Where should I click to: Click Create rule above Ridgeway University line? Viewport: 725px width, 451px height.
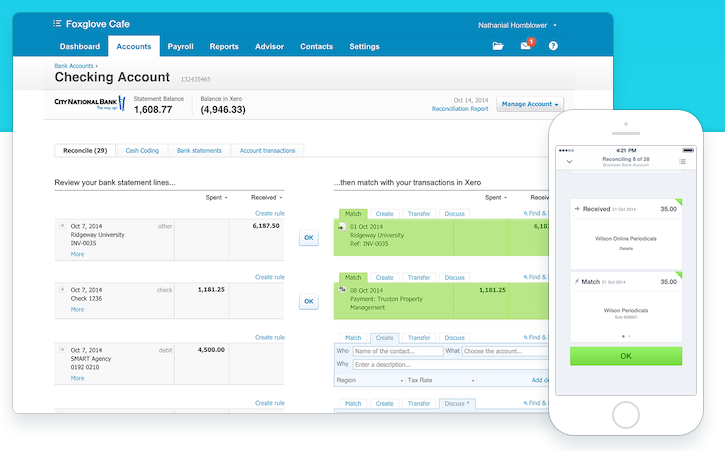pos(270,213)
